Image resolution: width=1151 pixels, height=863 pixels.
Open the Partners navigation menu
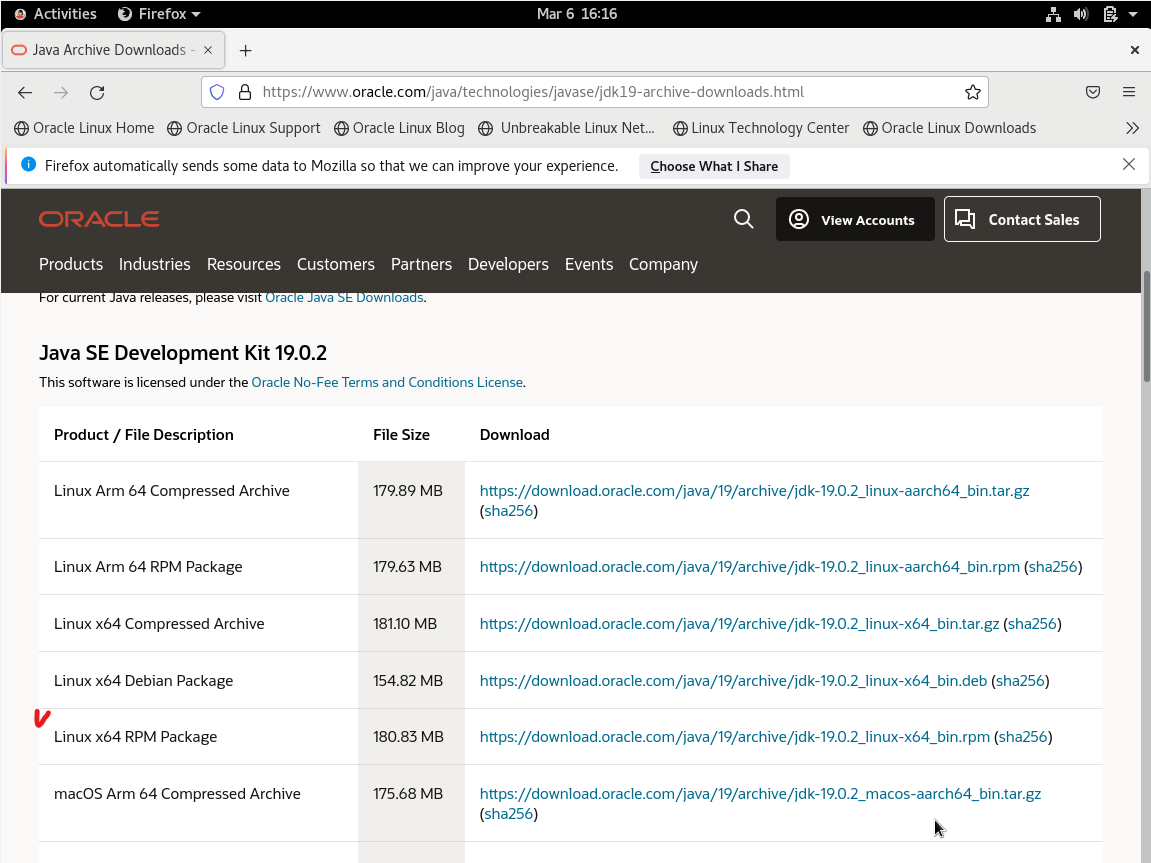421,264
